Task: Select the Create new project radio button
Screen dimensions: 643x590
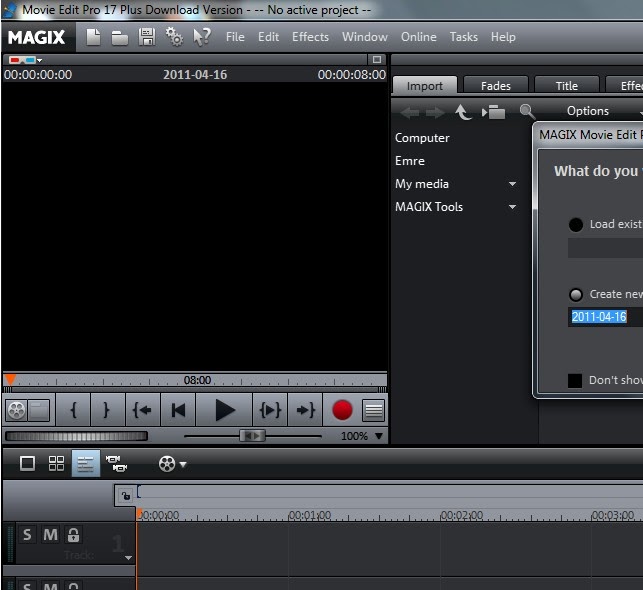Action: (576, 294)
